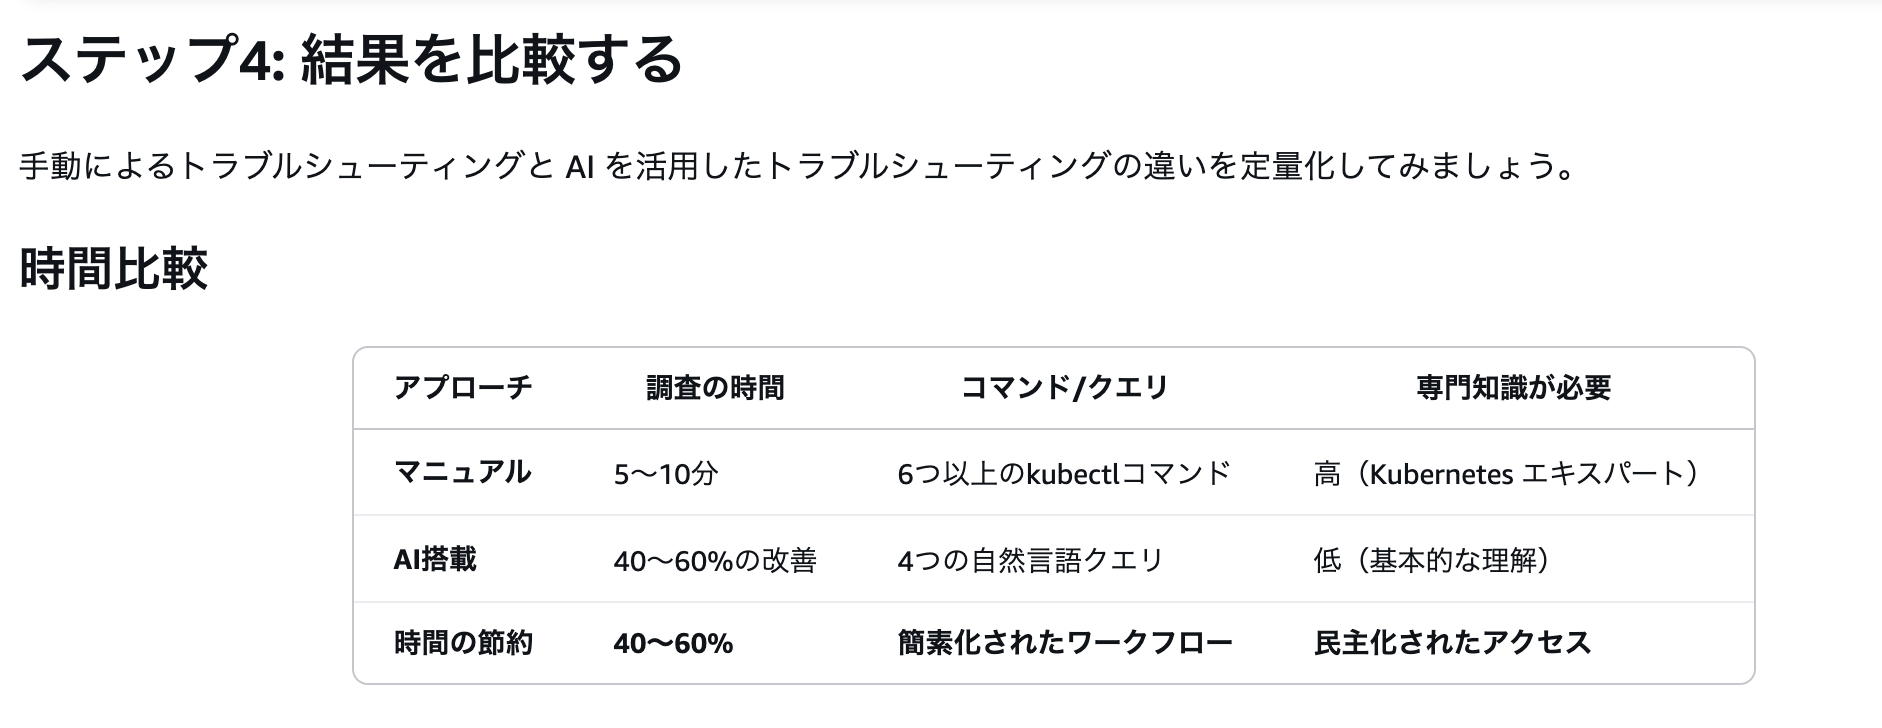The height and width of the screenshot is (728, 1882).
Task: Click the 6つ以上のkubectlコマンド cell
Action: pos(1064,473)
